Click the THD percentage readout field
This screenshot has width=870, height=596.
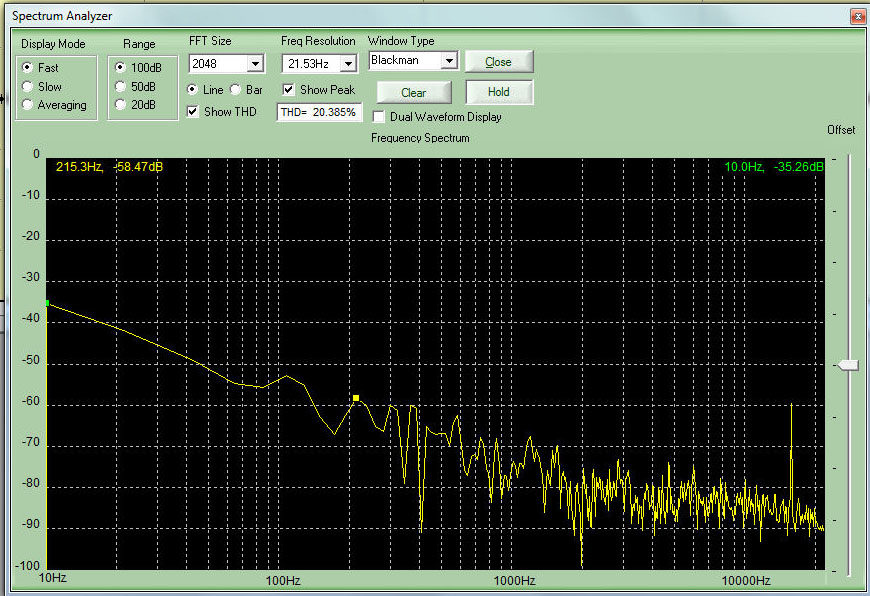point(319,112)
